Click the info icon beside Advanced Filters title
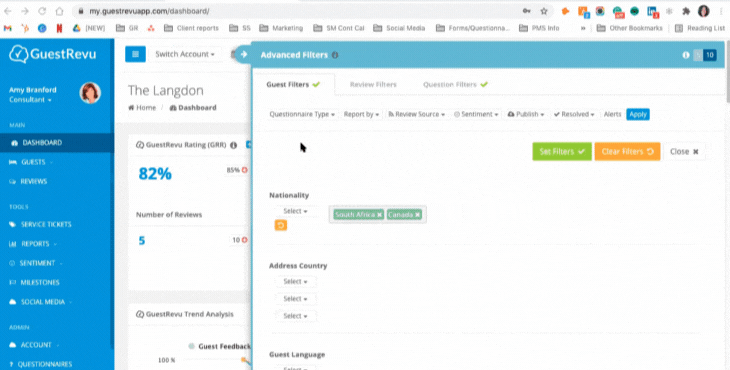Viewport: 730px width, 370px height. click(335, 55)
